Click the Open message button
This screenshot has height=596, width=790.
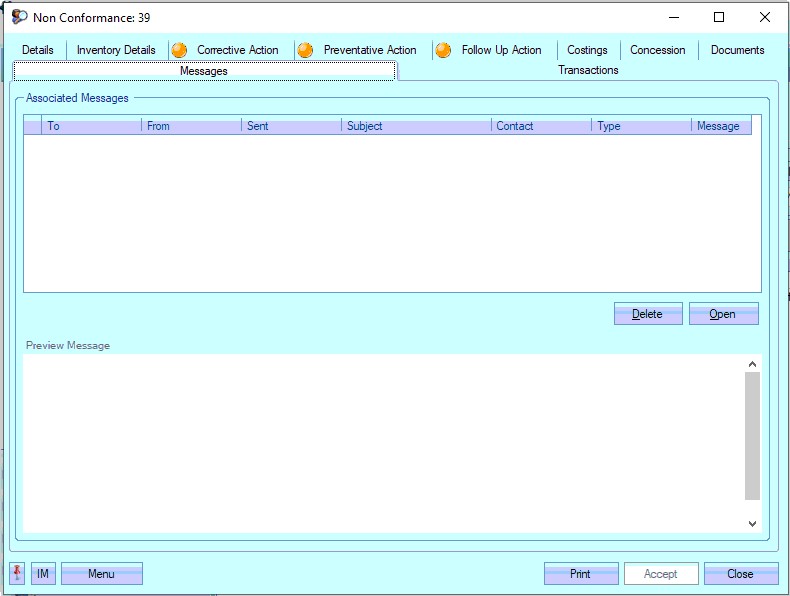pyautogui.click(x=723, y=314)
